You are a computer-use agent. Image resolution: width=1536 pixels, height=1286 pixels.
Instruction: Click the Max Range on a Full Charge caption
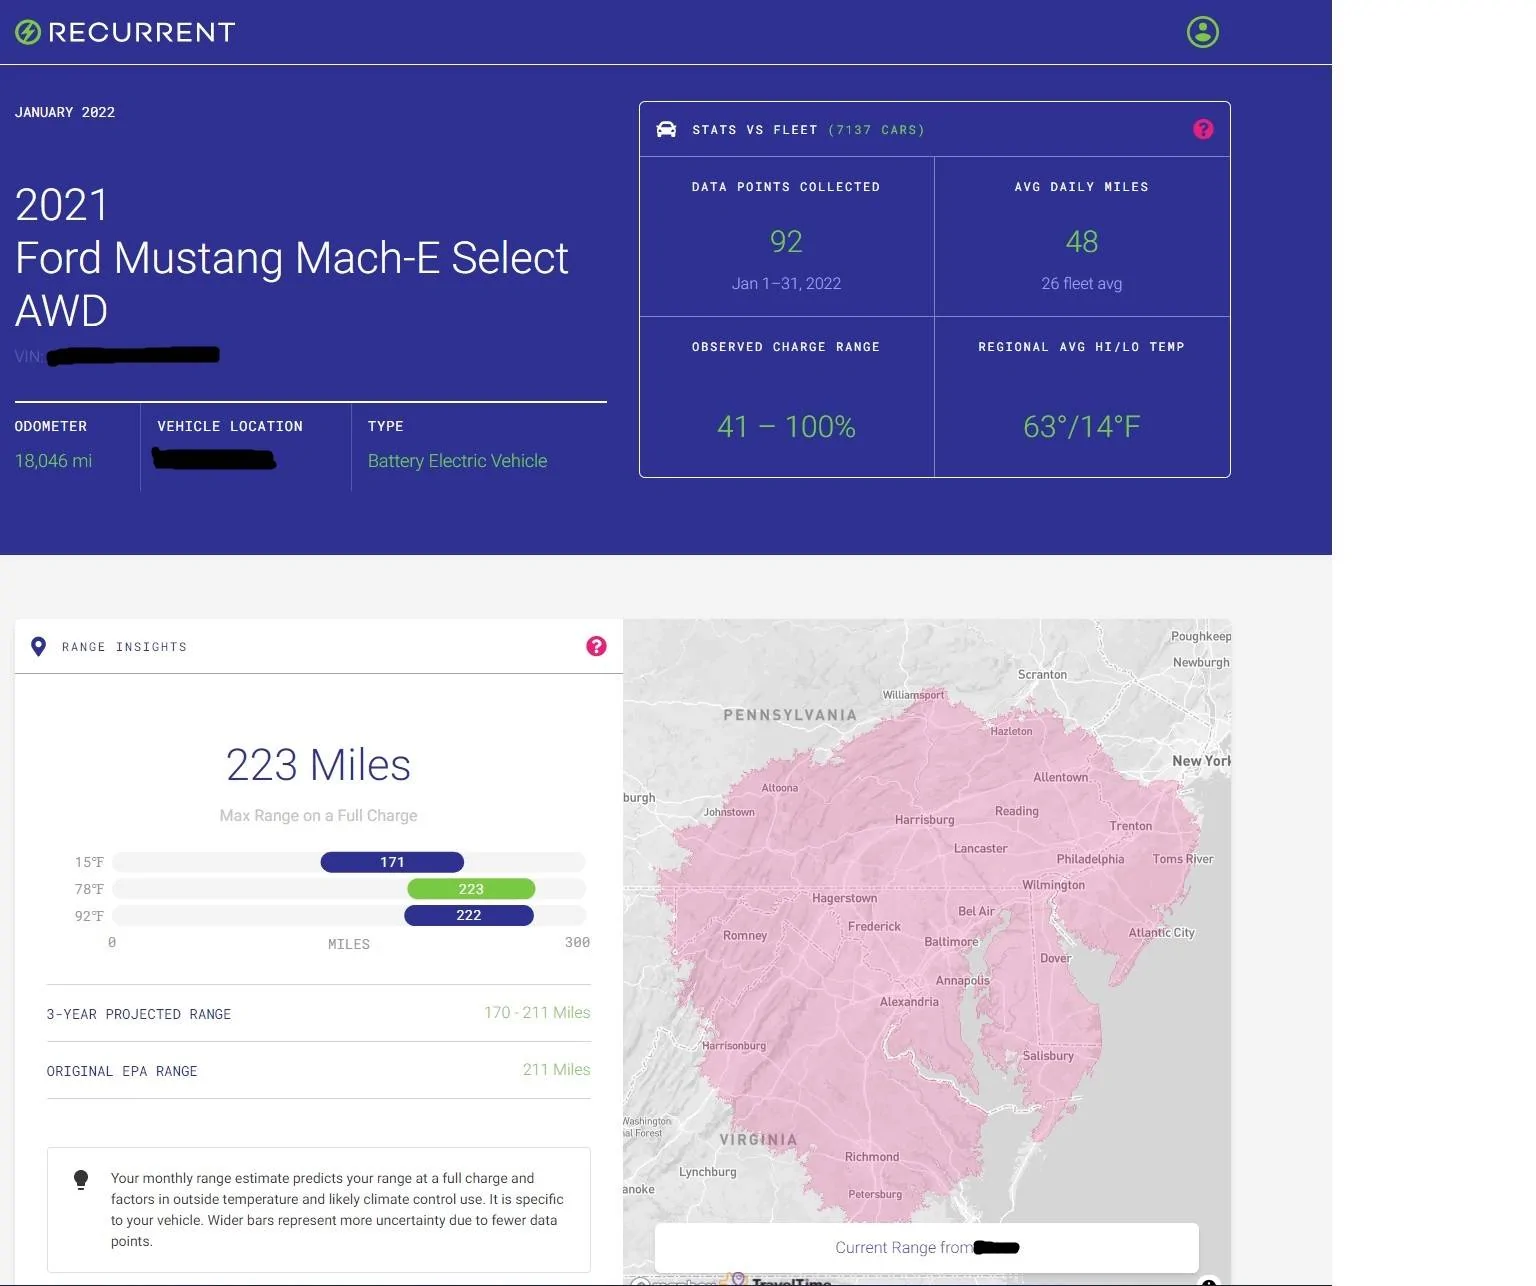point(318,816)
